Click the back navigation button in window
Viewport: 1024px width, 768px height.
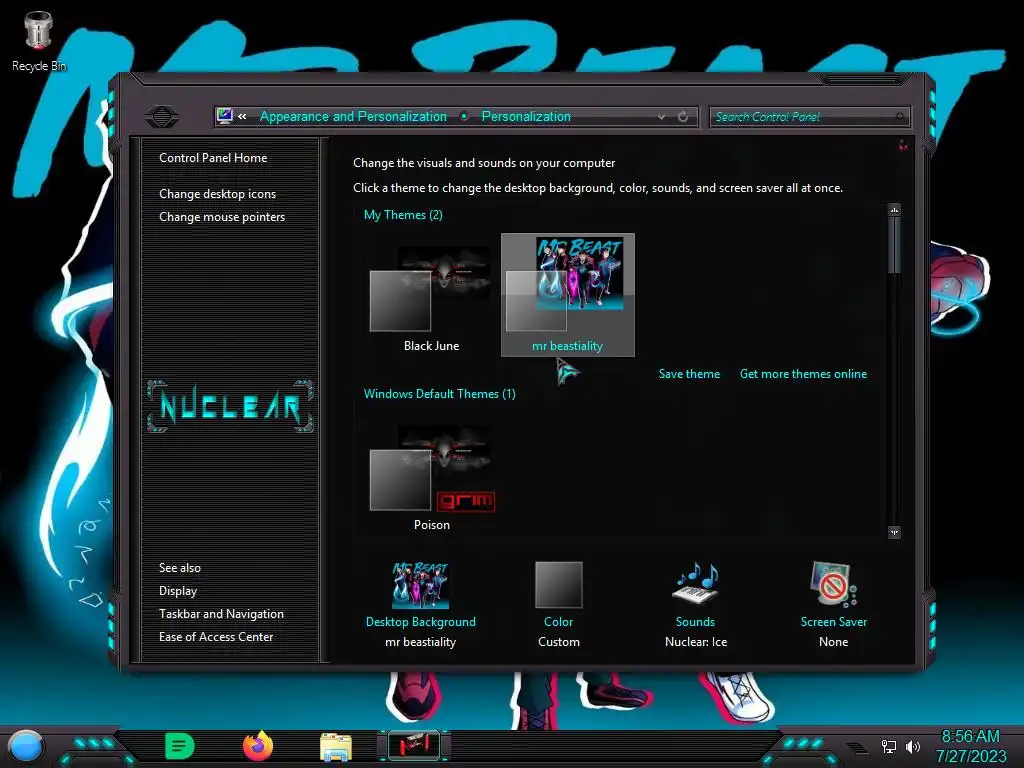point(161,117)
